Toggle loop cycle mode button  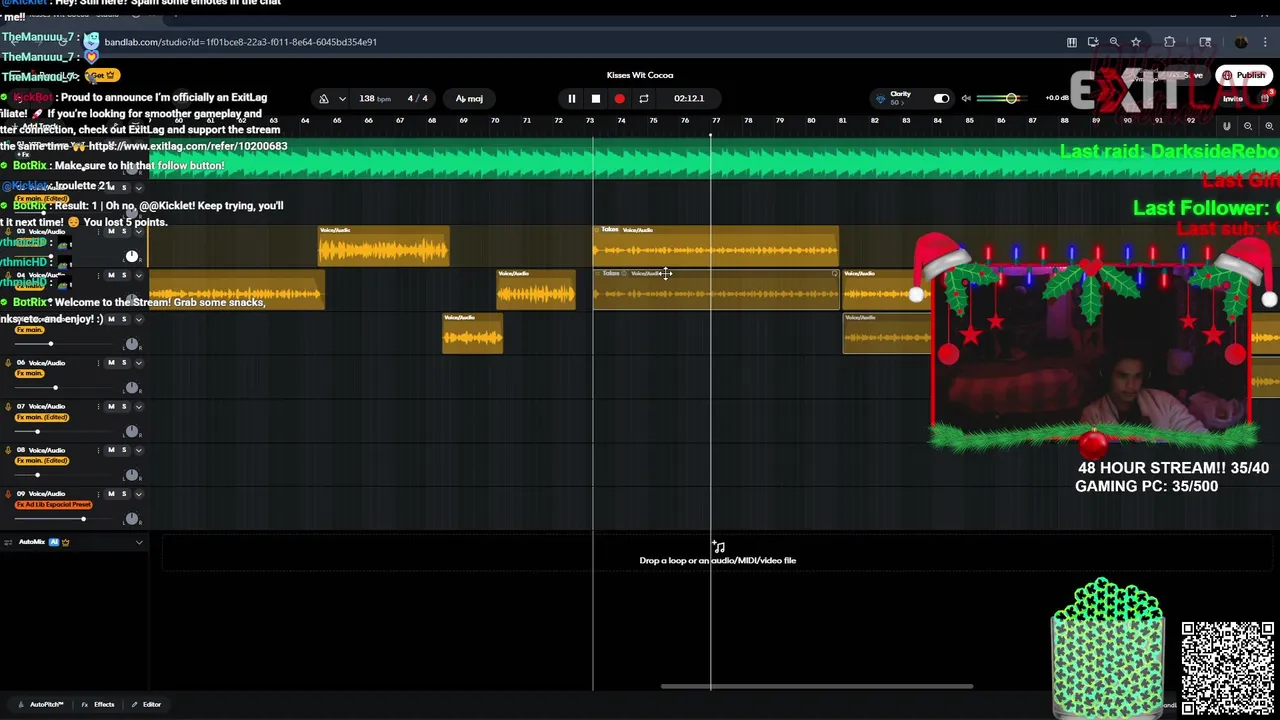644,98
